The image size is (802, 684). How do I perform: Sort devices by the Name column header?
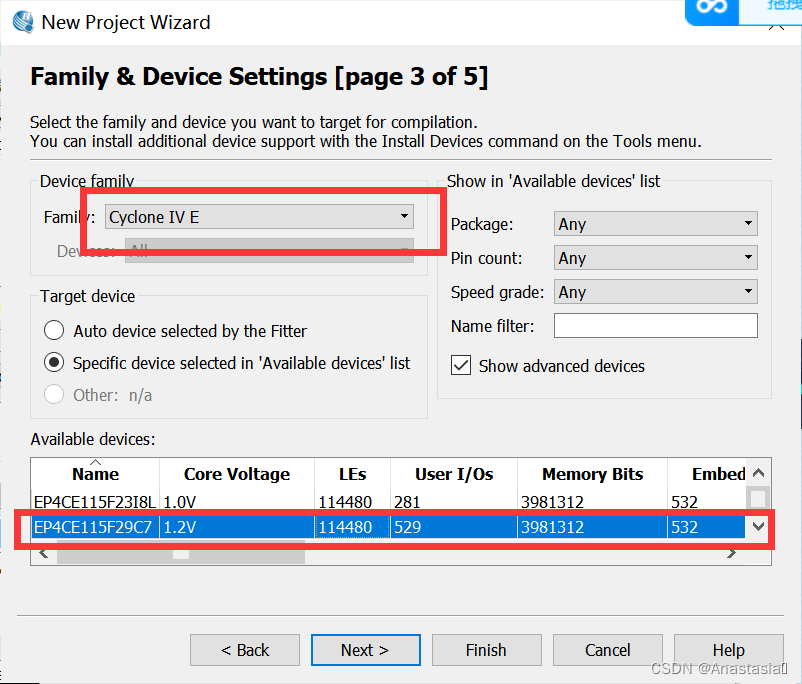(x=95, y=474)
